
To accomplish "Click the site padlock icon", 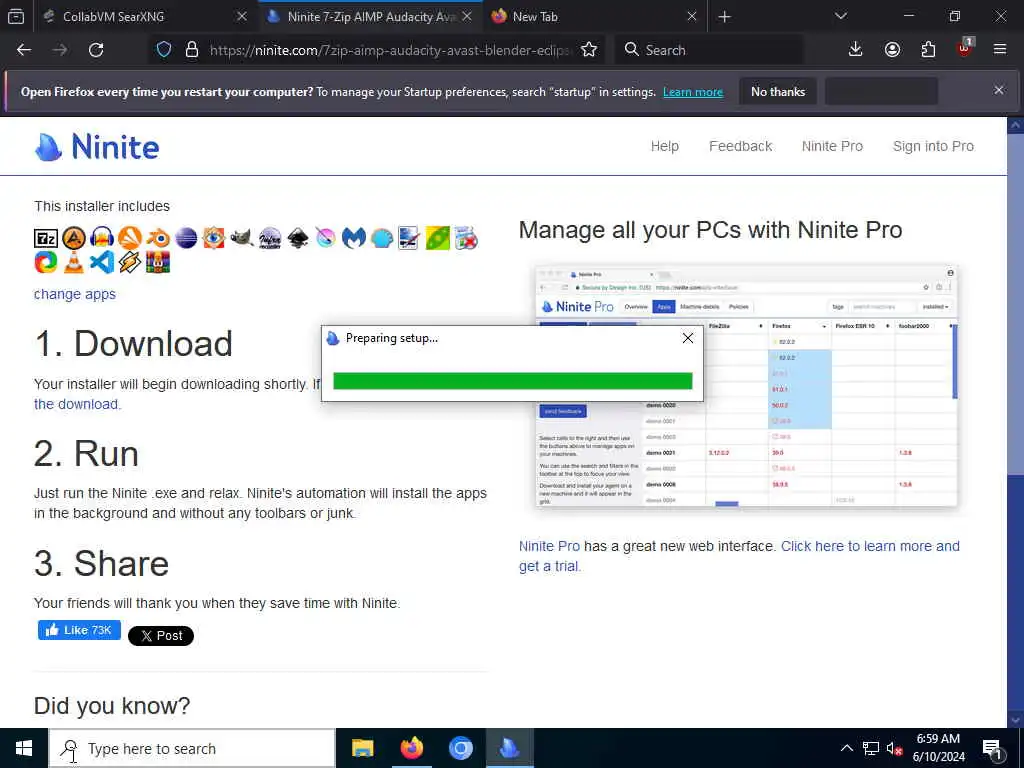I will click(191, 50).
